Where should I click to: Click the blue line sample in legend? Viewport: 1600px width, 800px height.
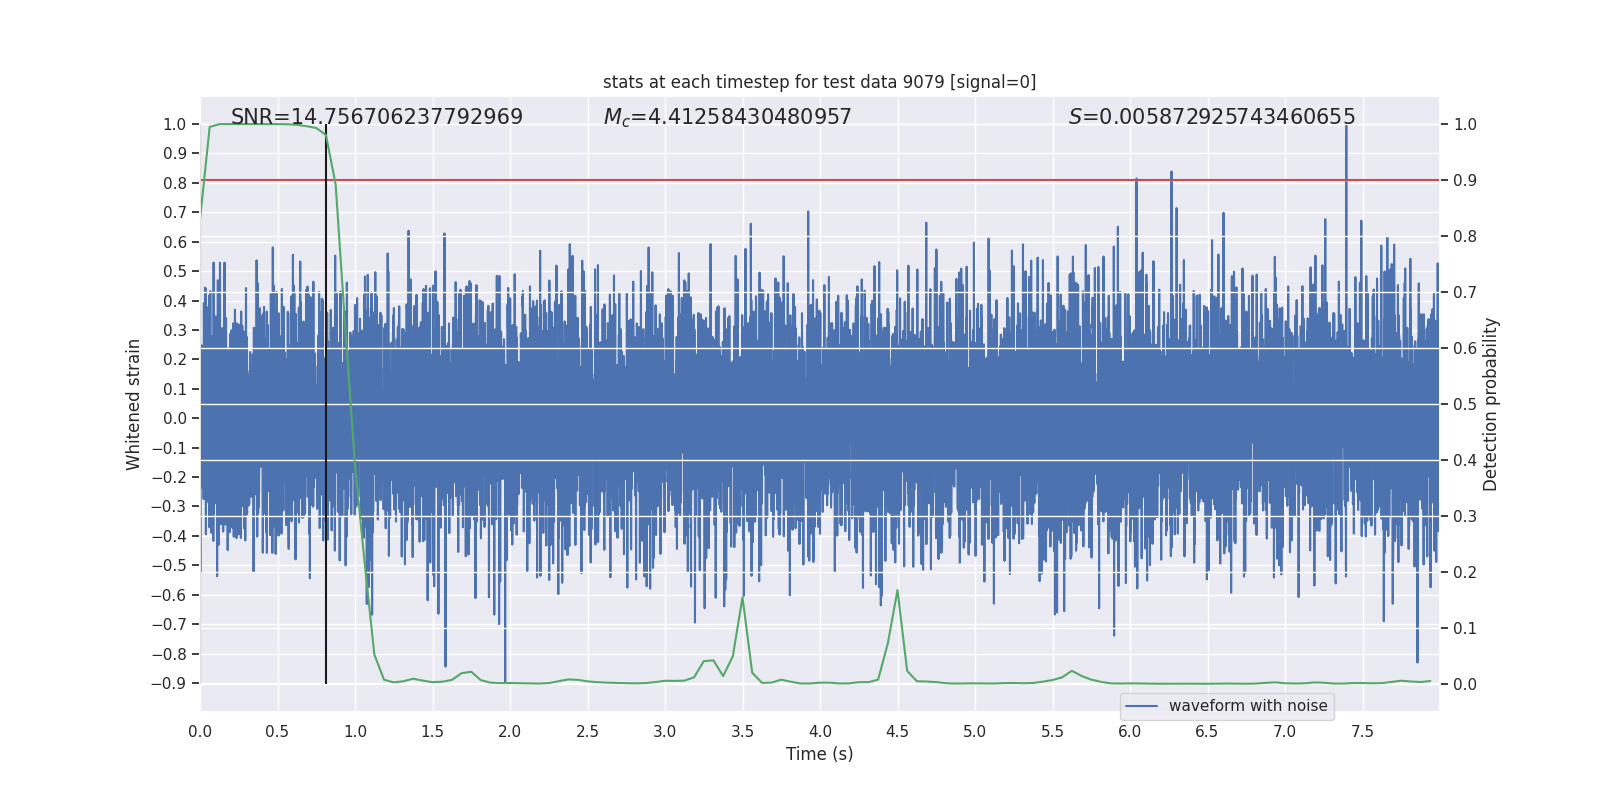coord(1141,706)
